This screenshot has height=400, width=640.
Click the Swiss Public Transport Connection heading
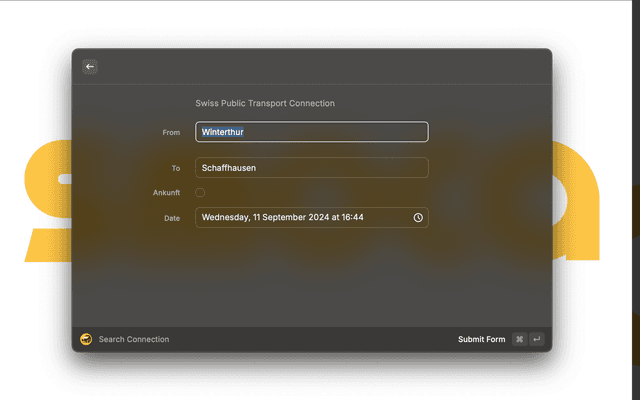click(265, 103)
